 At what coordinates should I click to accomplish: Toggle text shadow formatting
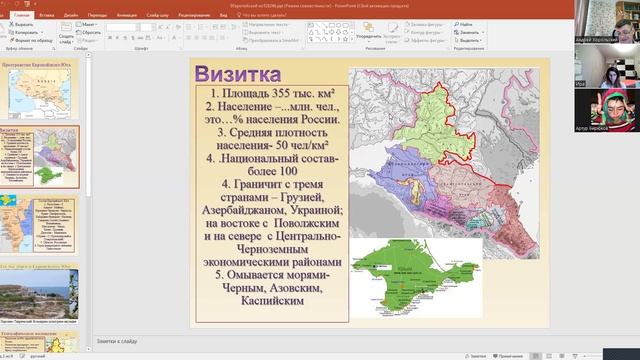tap(133, 38)
